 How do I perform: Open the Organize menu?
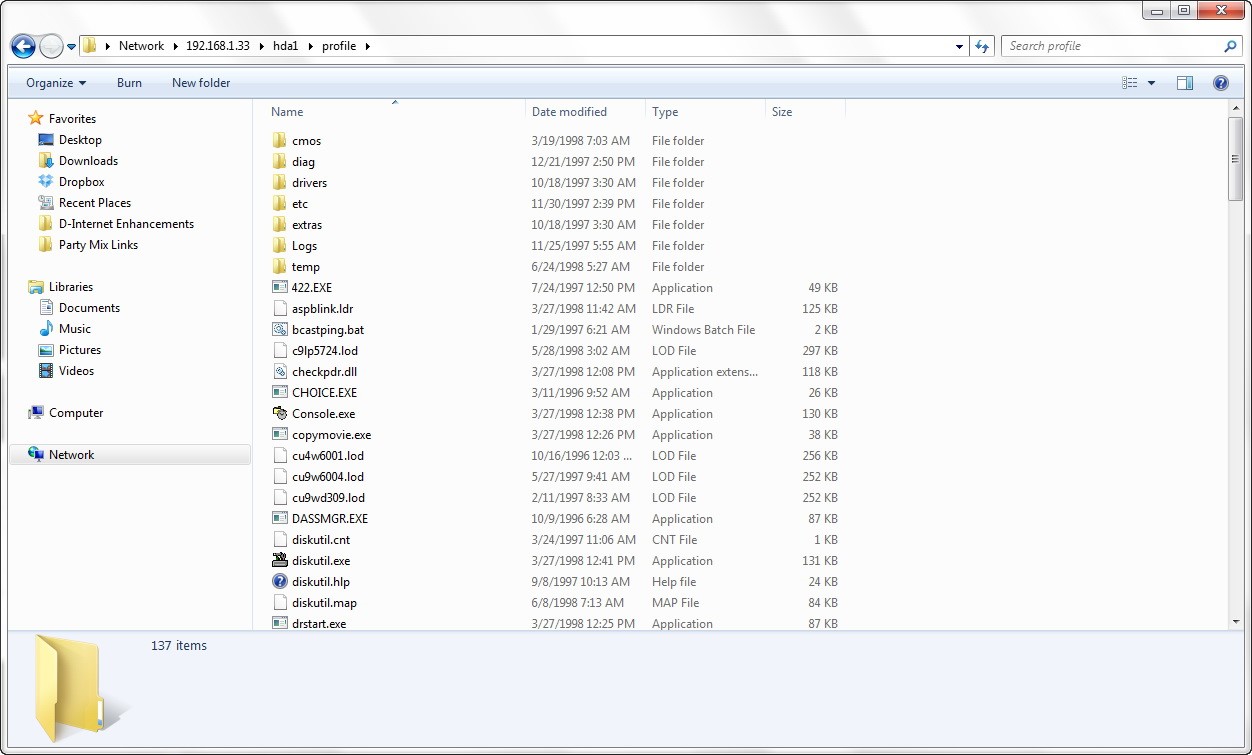pyautogui.click(x=56, y=83)
